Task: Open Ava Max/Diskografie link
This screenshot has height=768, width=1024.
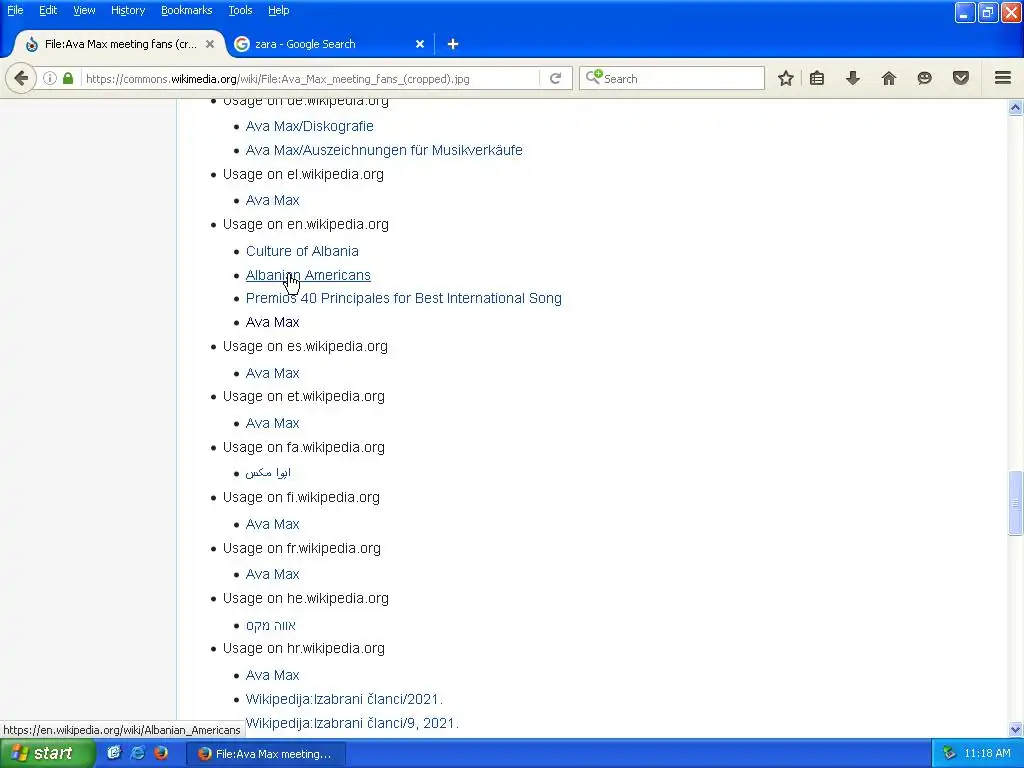Action: coord(310,126)
